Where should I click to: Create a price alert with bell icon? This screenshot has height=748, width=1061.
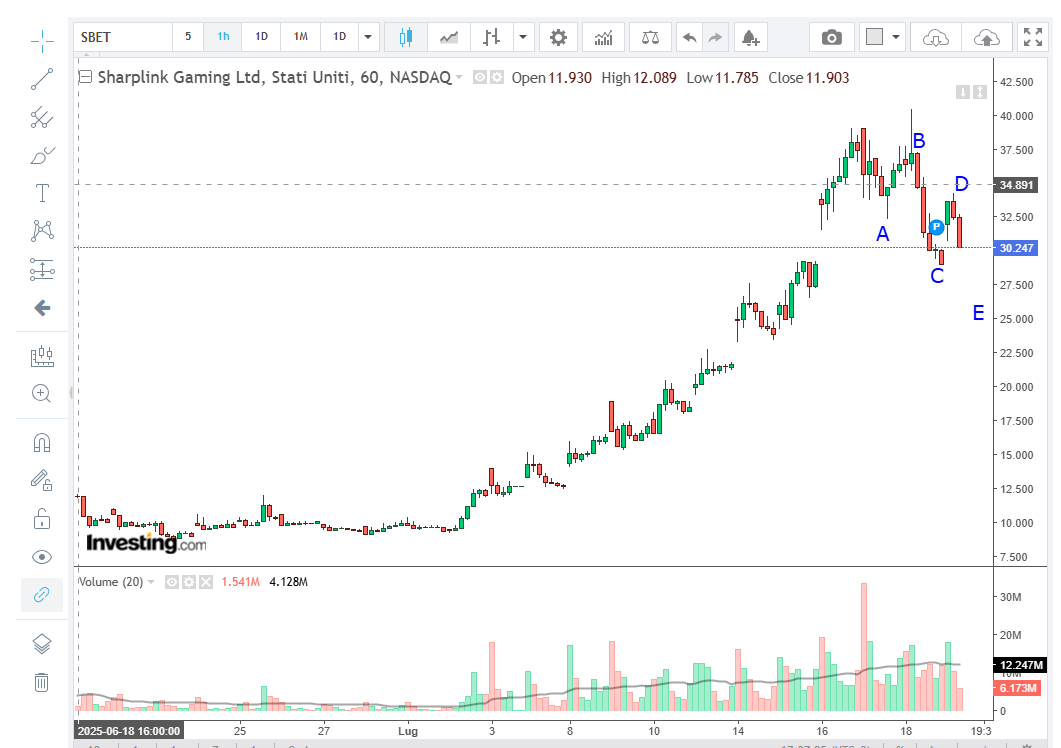point(750,37)
